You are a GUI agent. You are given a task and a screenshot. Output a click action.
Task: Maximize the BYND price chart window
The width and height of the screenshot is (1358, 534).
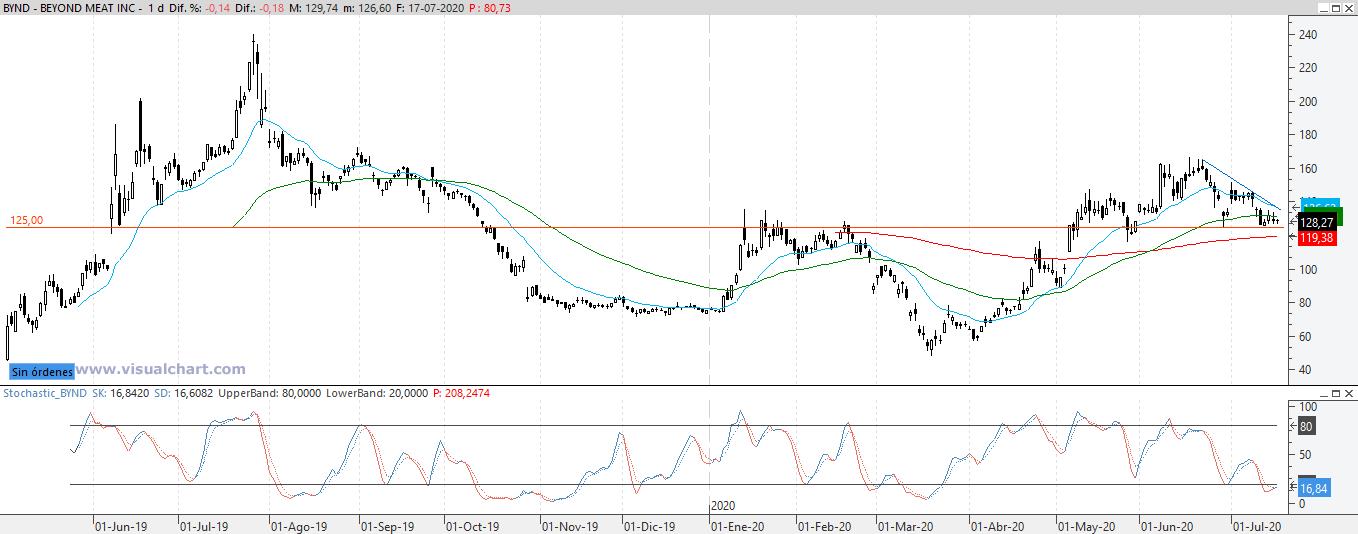click(1335, 8)
